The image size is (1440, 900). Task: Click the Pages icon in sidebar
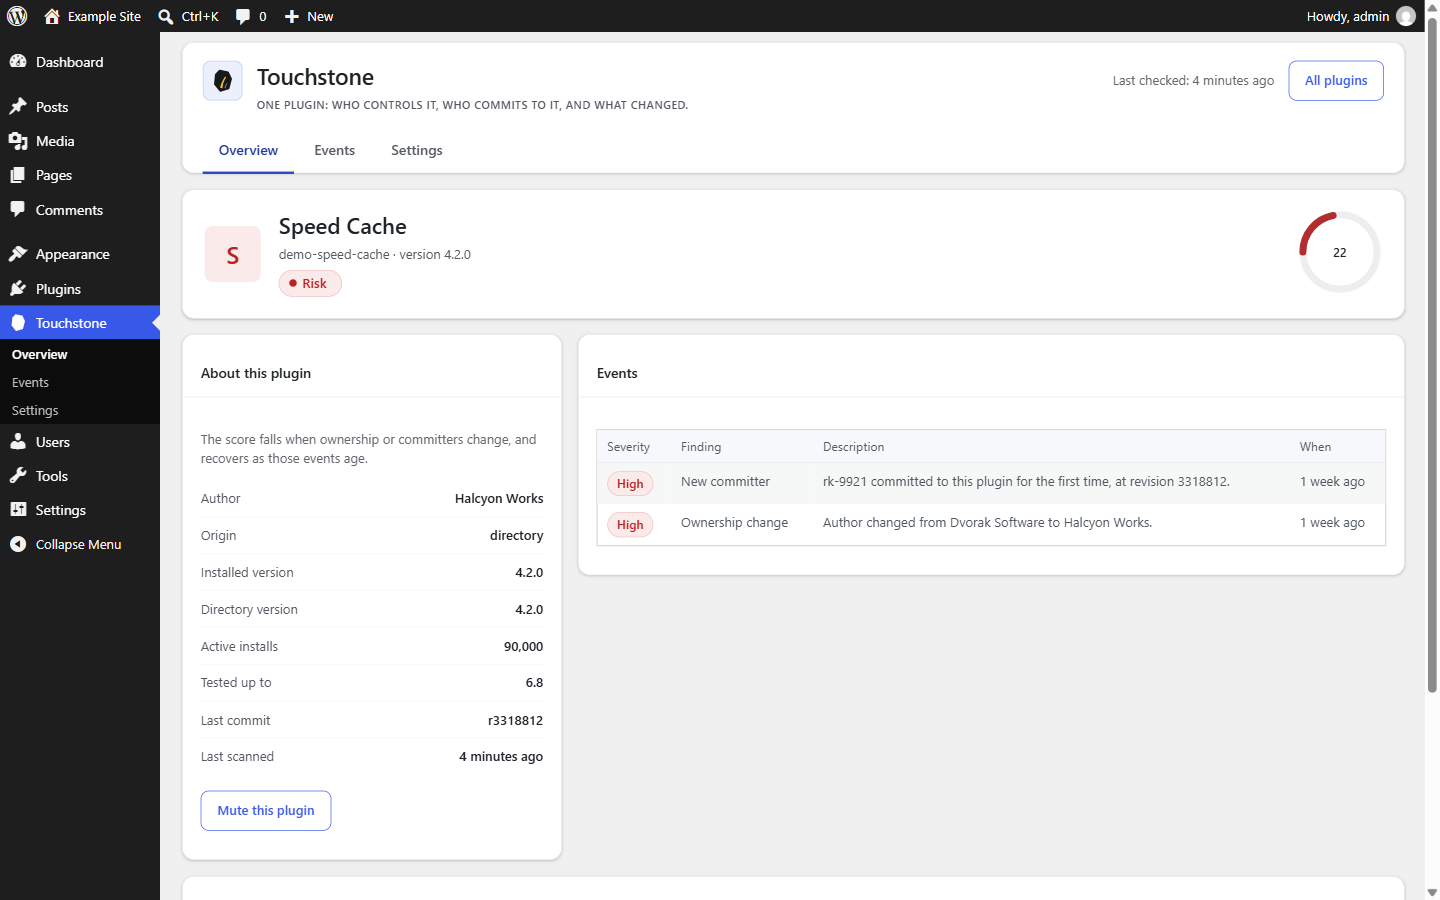[x=18, y=175]
